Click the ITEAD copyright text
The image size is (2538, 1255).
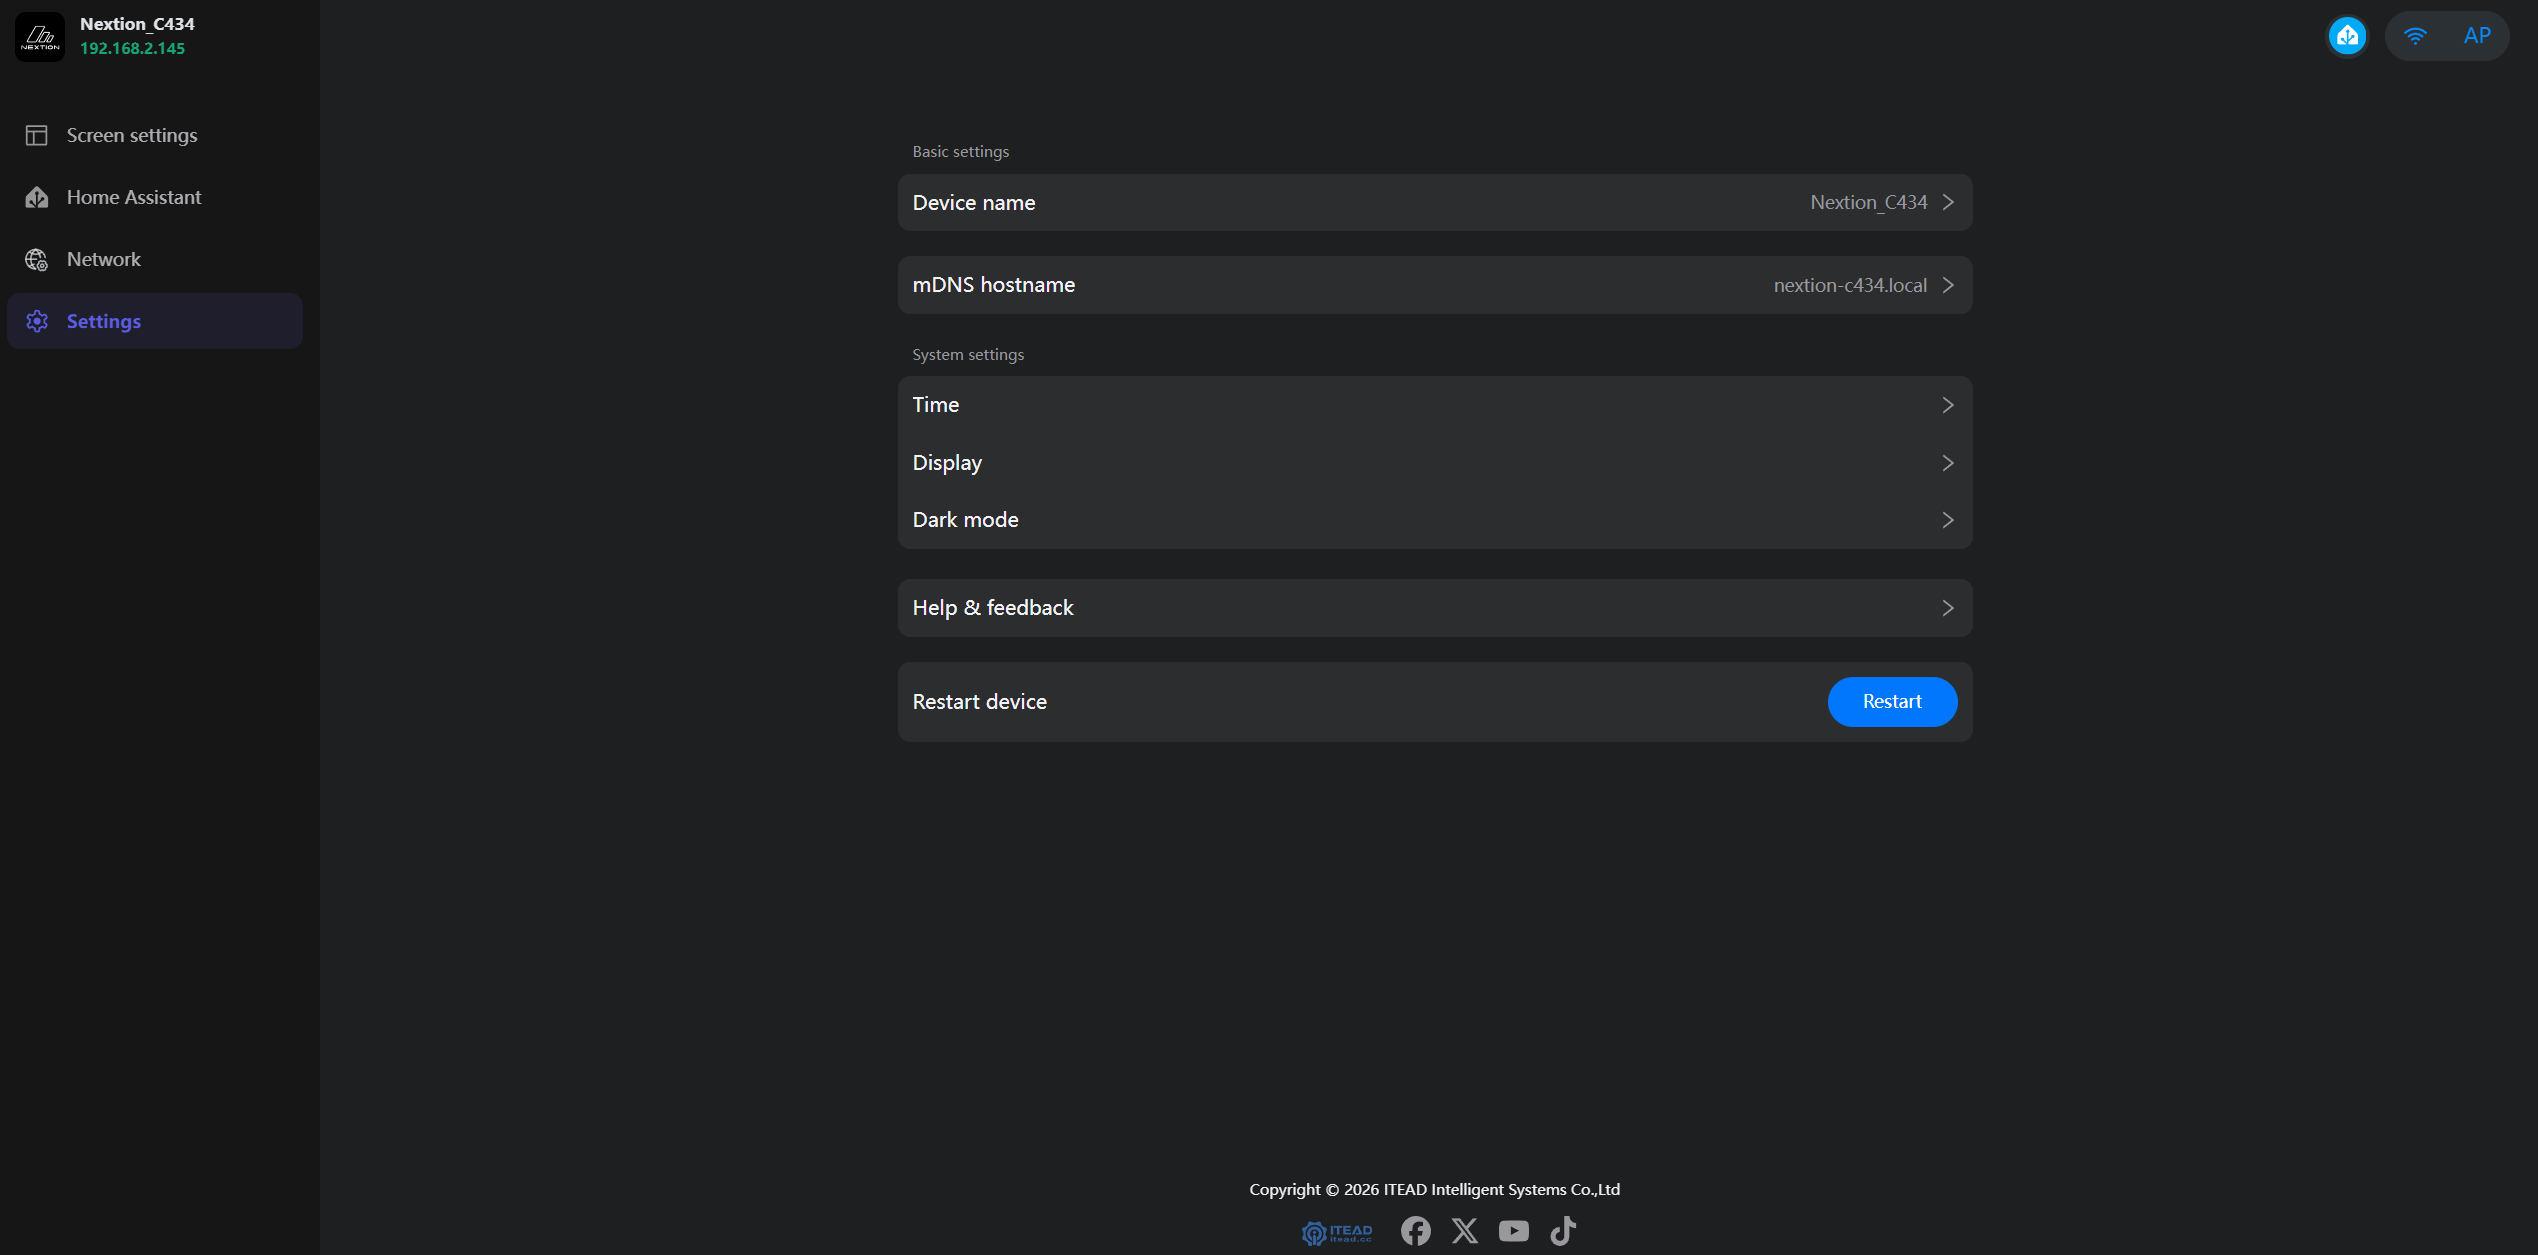click(1434, 1189)
